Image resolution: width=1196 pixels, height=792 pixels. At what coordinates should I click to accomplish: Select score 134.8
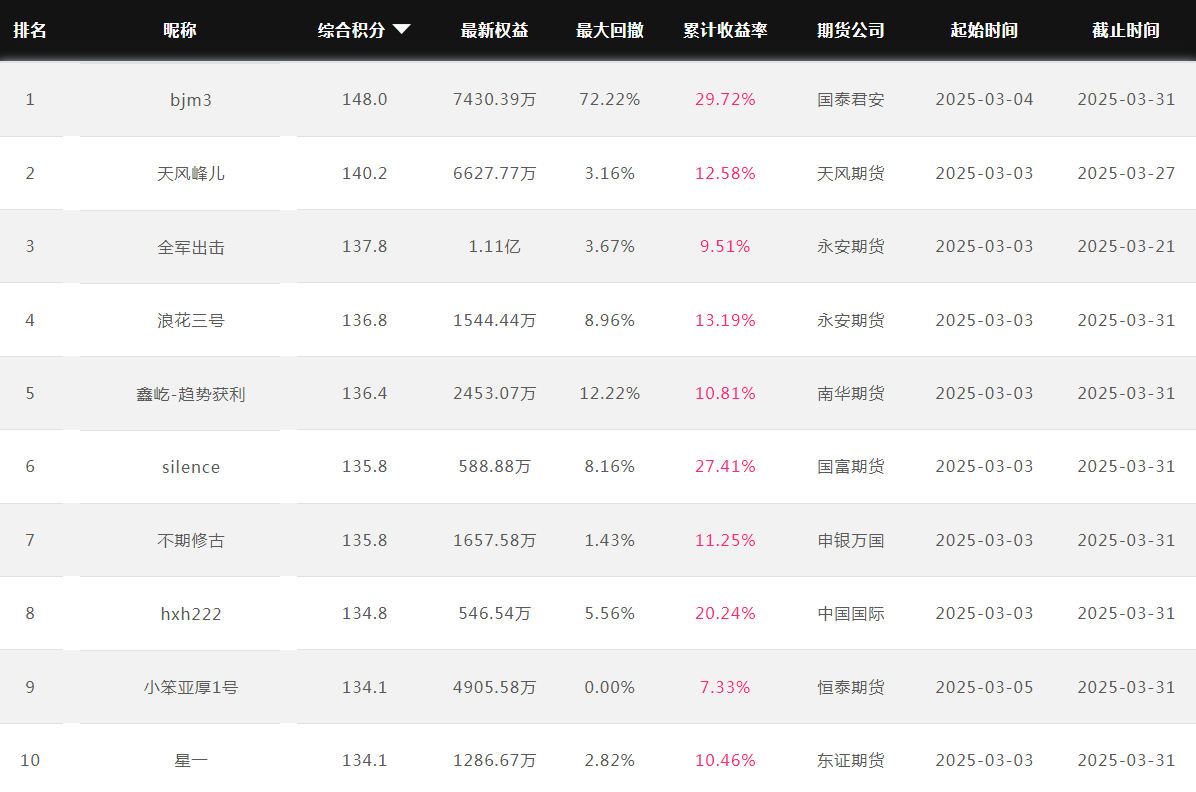(365, 613)
